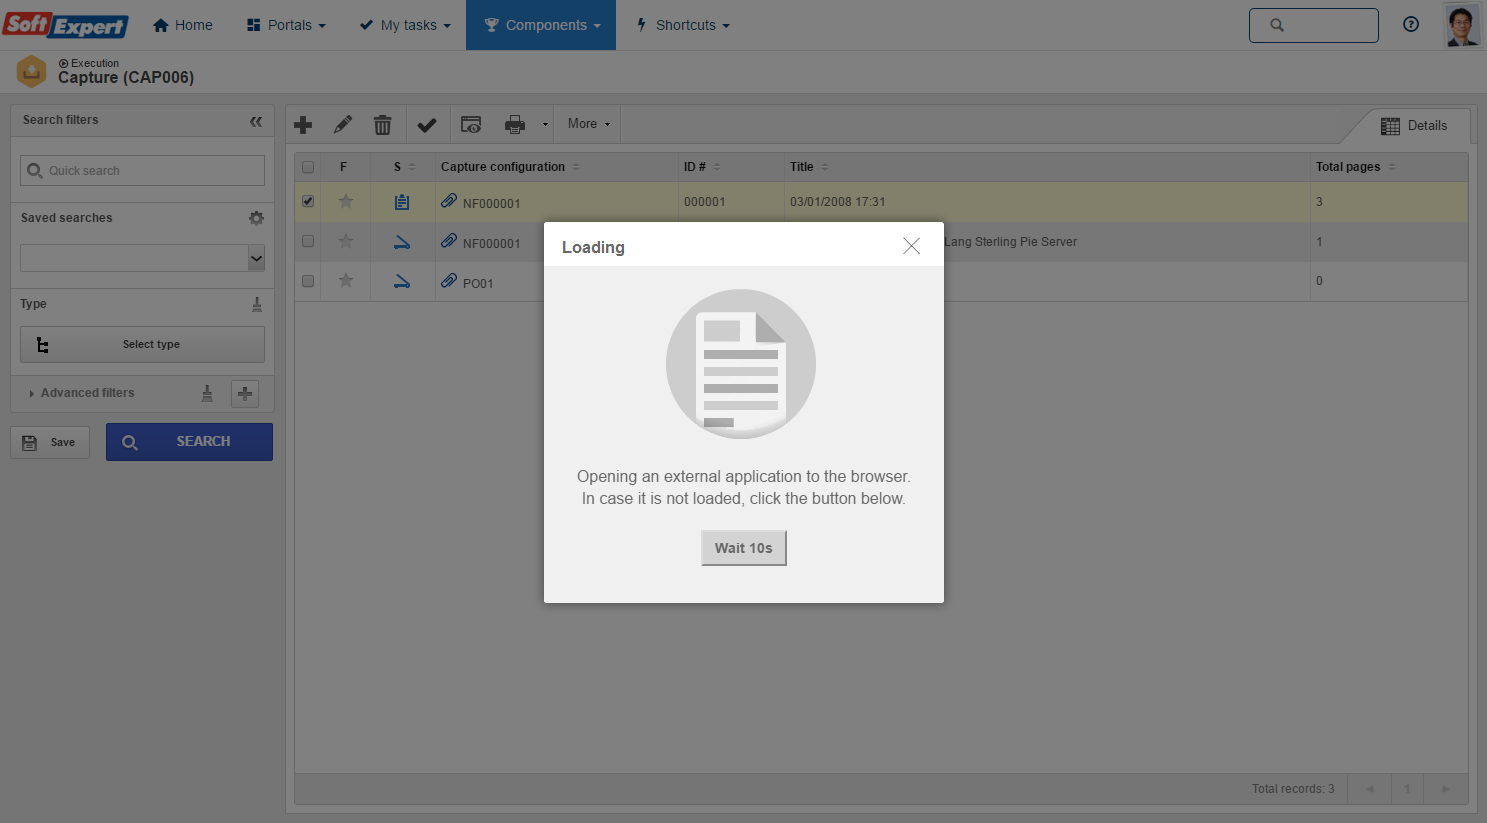Viewport: 1487px width, 823px height.
Task: Click the view record eye icon
Action: (x=471, y=125)
